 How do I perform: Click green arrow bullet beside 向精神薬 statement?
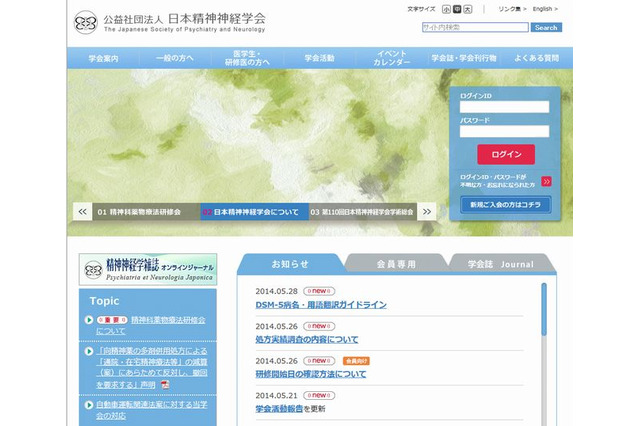click(x=89, y=351)
